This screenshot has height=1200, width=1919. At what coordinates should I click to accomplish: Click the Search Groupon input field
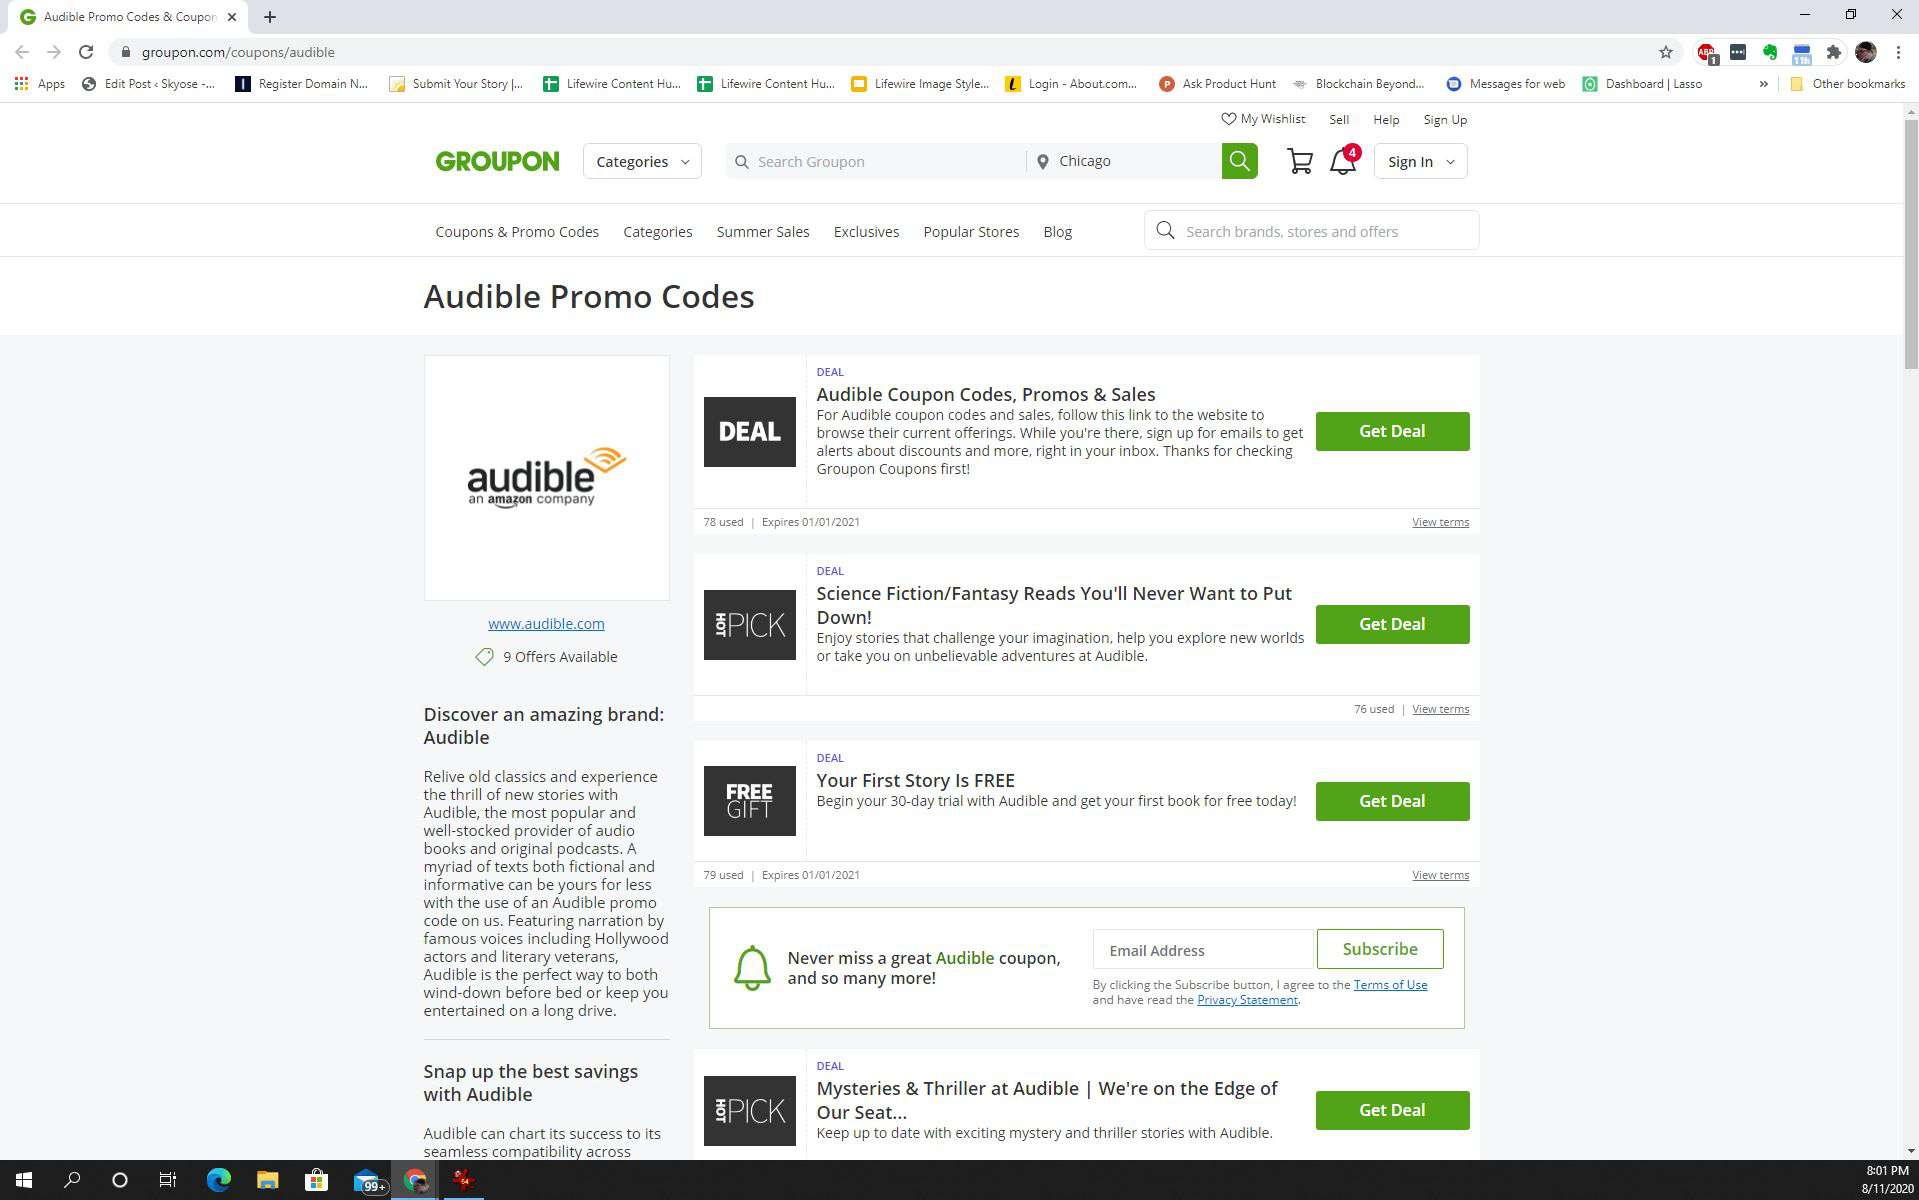876,161
